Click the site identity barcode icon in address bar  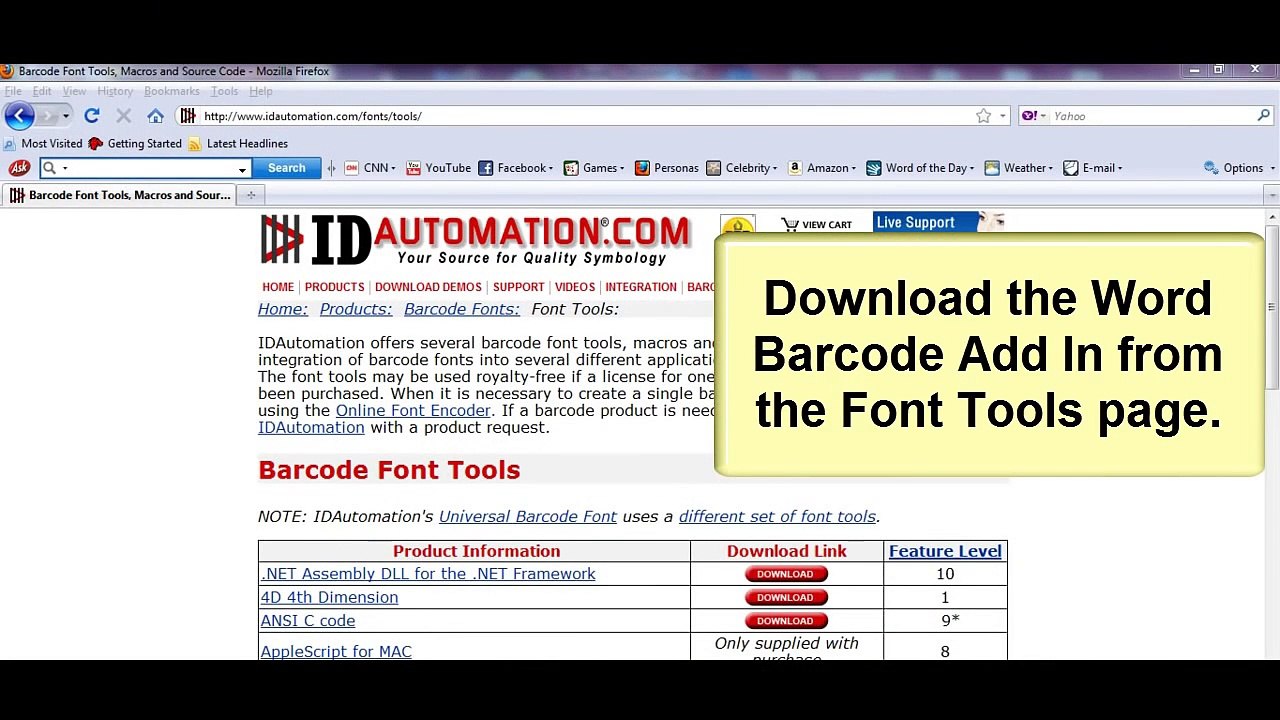click(x=188, y=116)
